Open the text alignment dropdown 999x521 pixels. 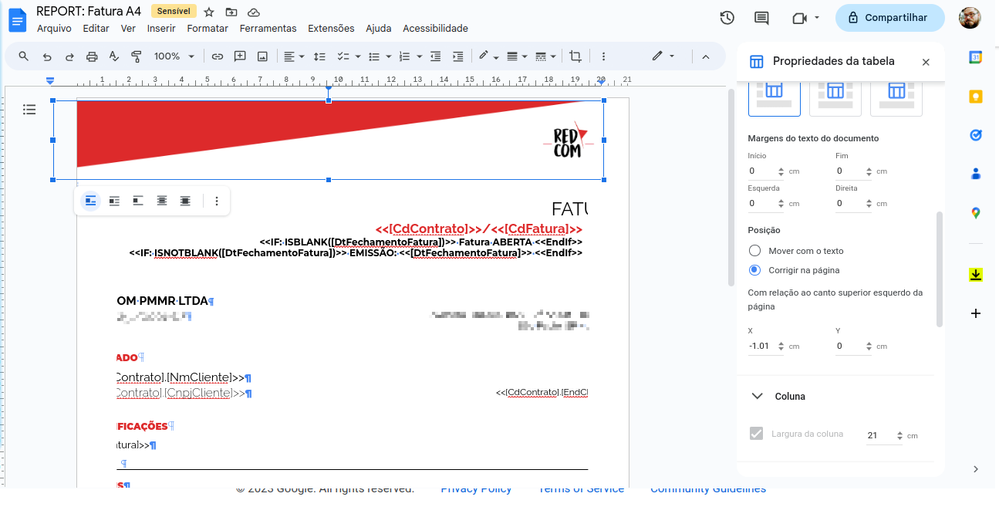[x=294, y=57]
